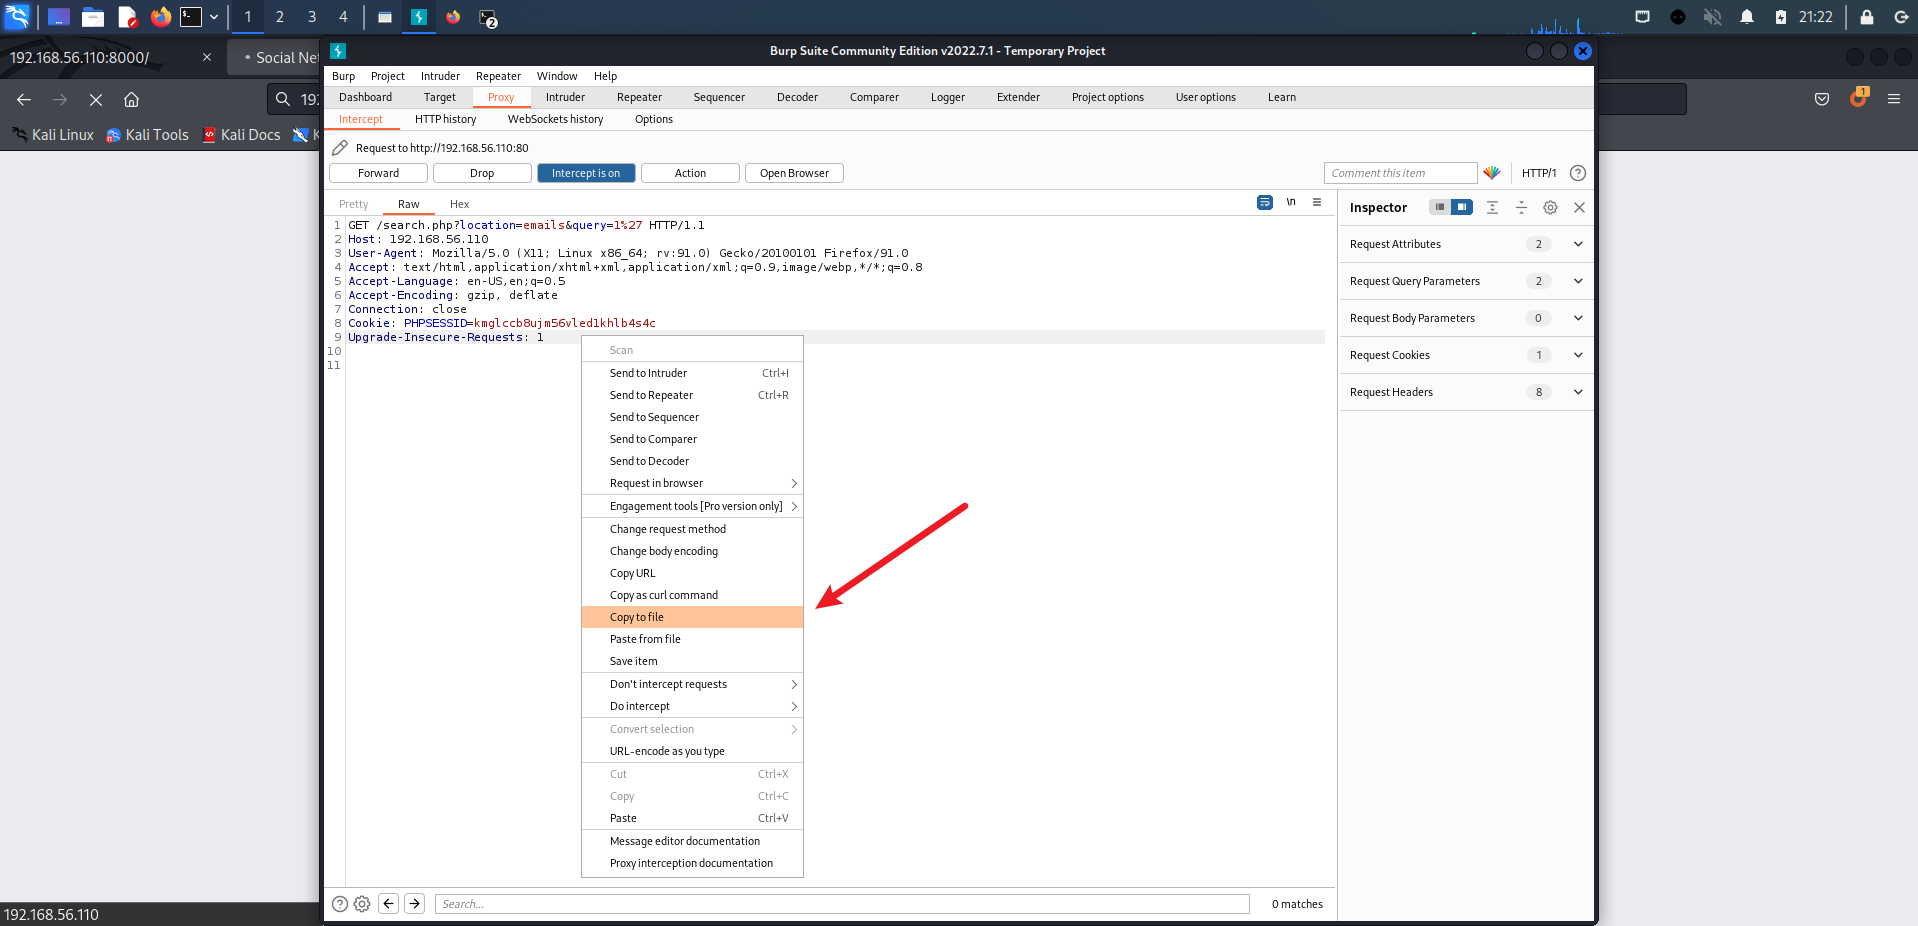Switch Inspector to right docked layout
The height and width of the screenshot is (926, 1918).
point(1462,207)
